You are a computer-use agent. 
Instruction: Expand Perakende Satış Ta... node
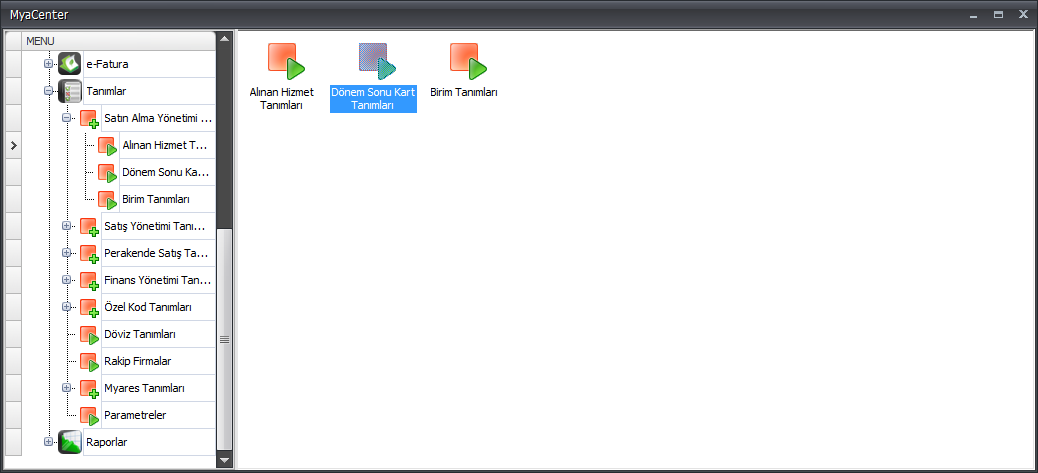click(66, 253)
